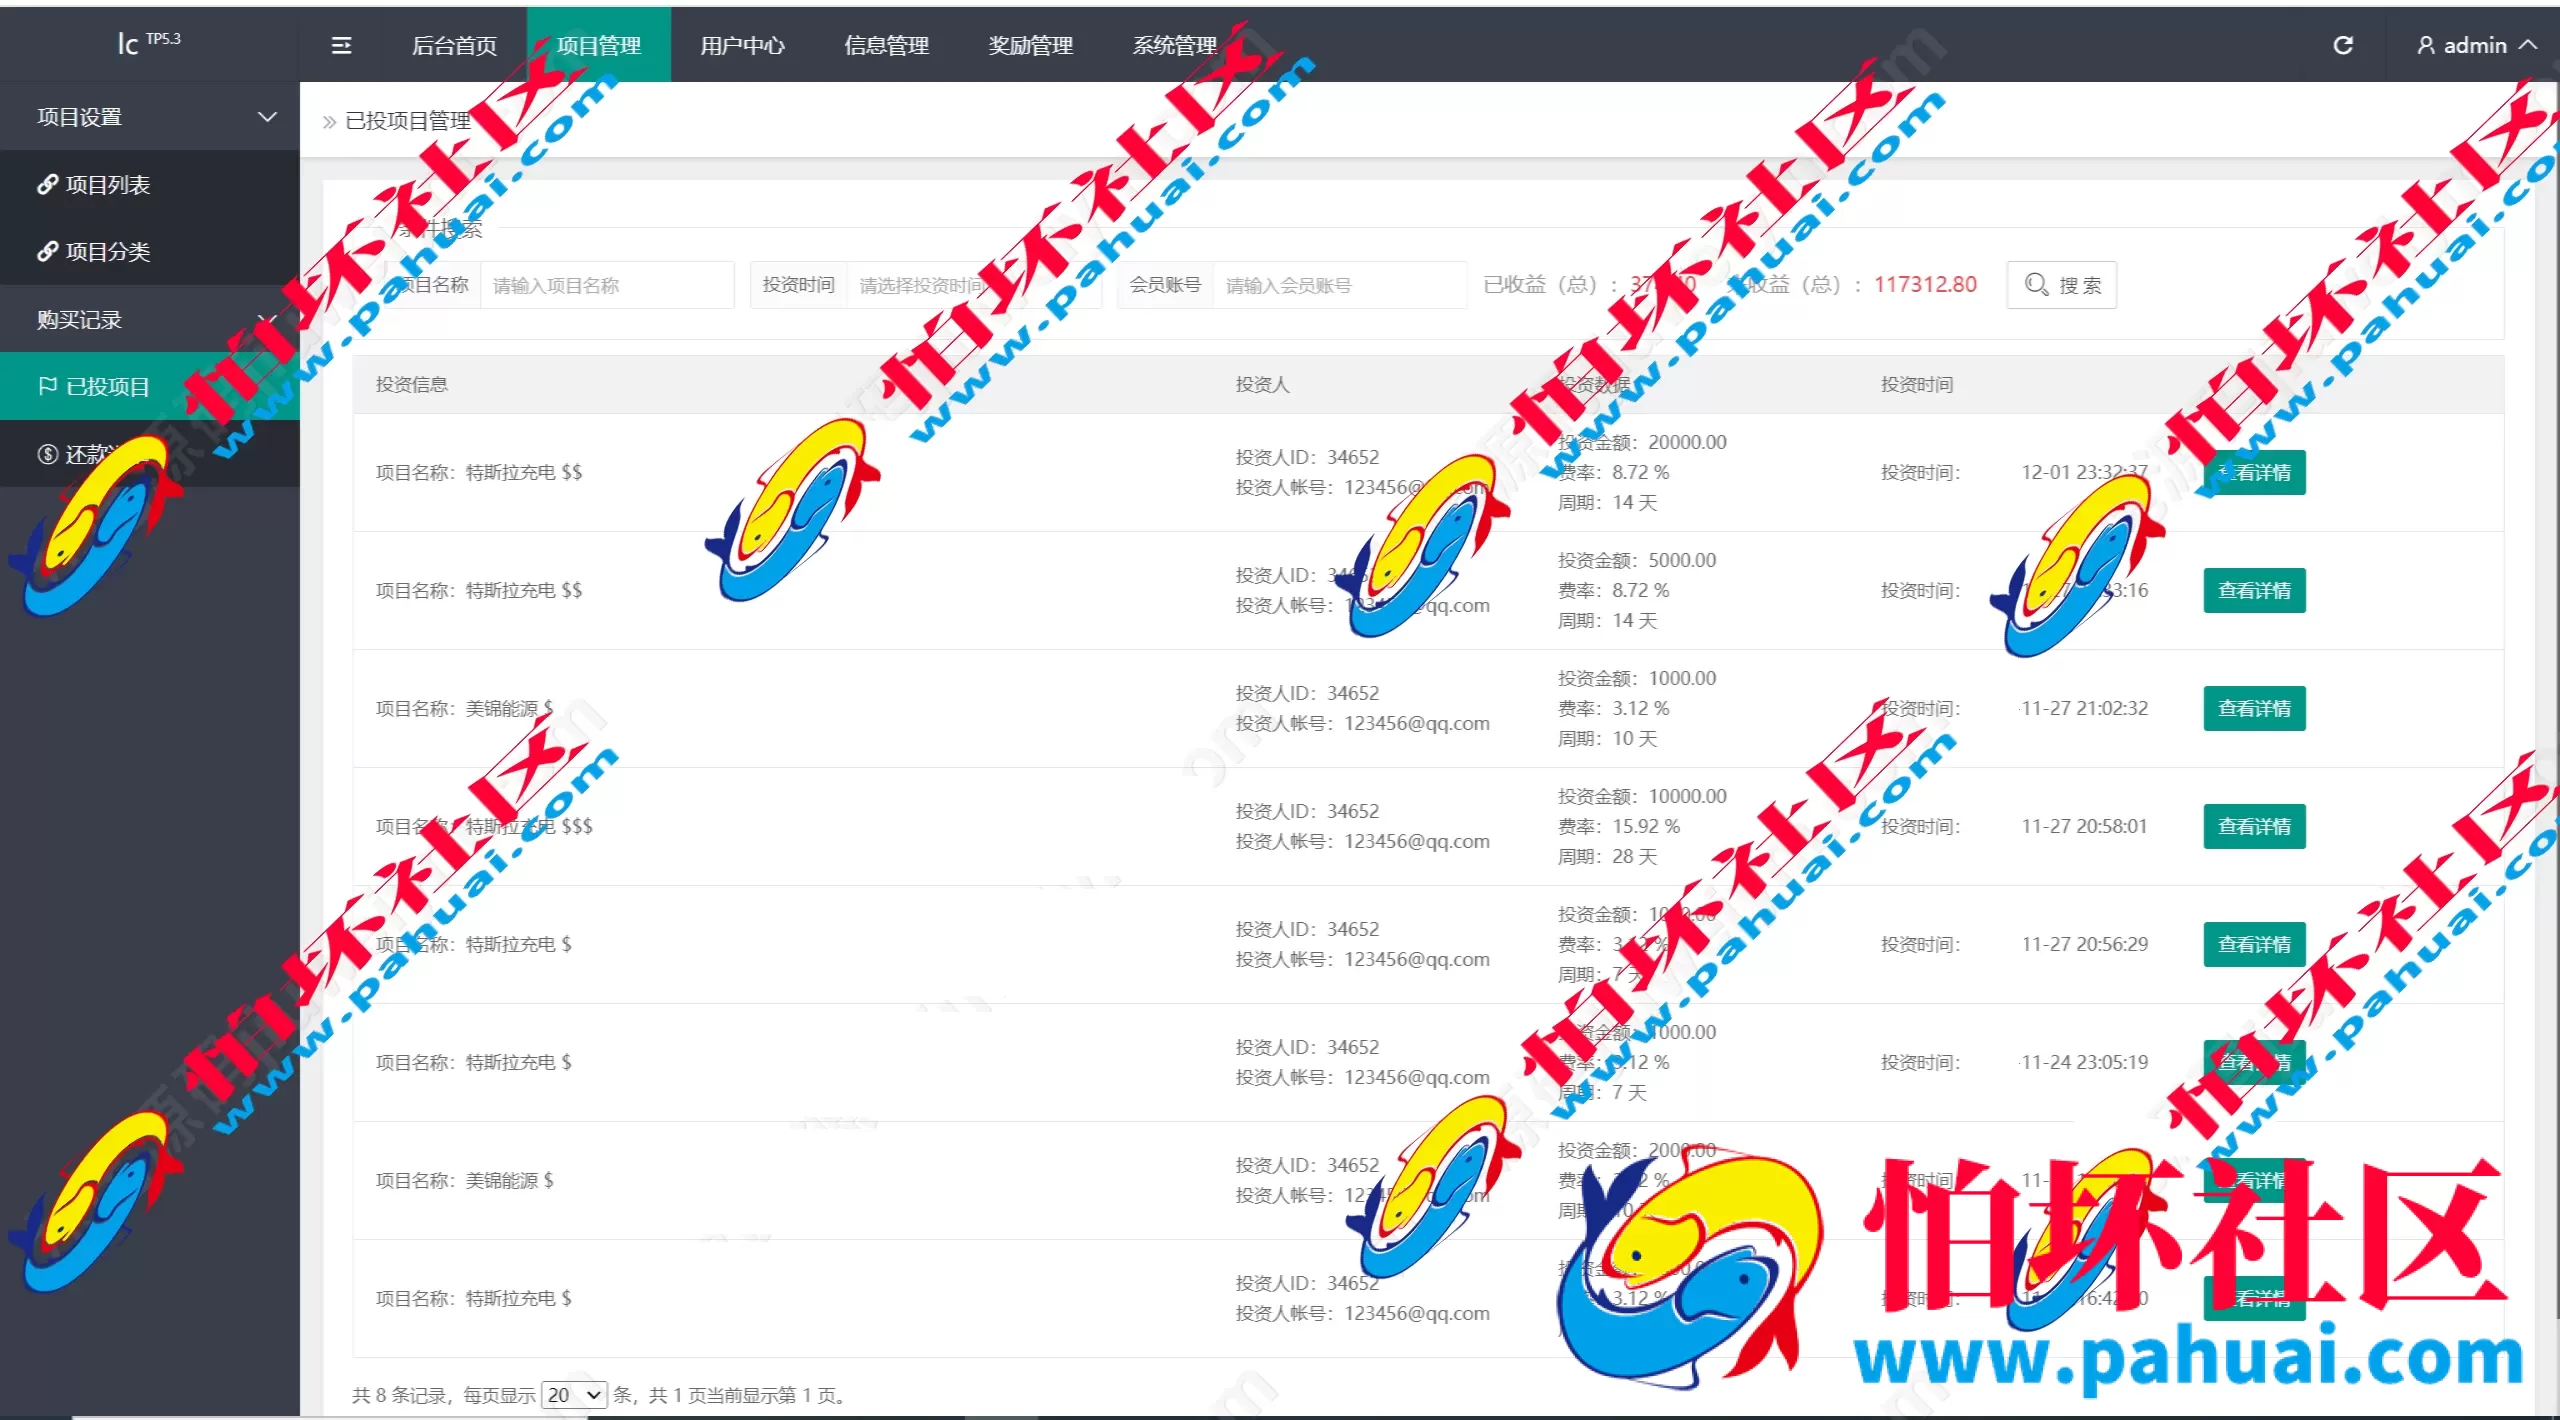This screenshot has height=1420, width=2560.
Task: Select 已投项目 in the sidebar
Action: tap(150, 386)
